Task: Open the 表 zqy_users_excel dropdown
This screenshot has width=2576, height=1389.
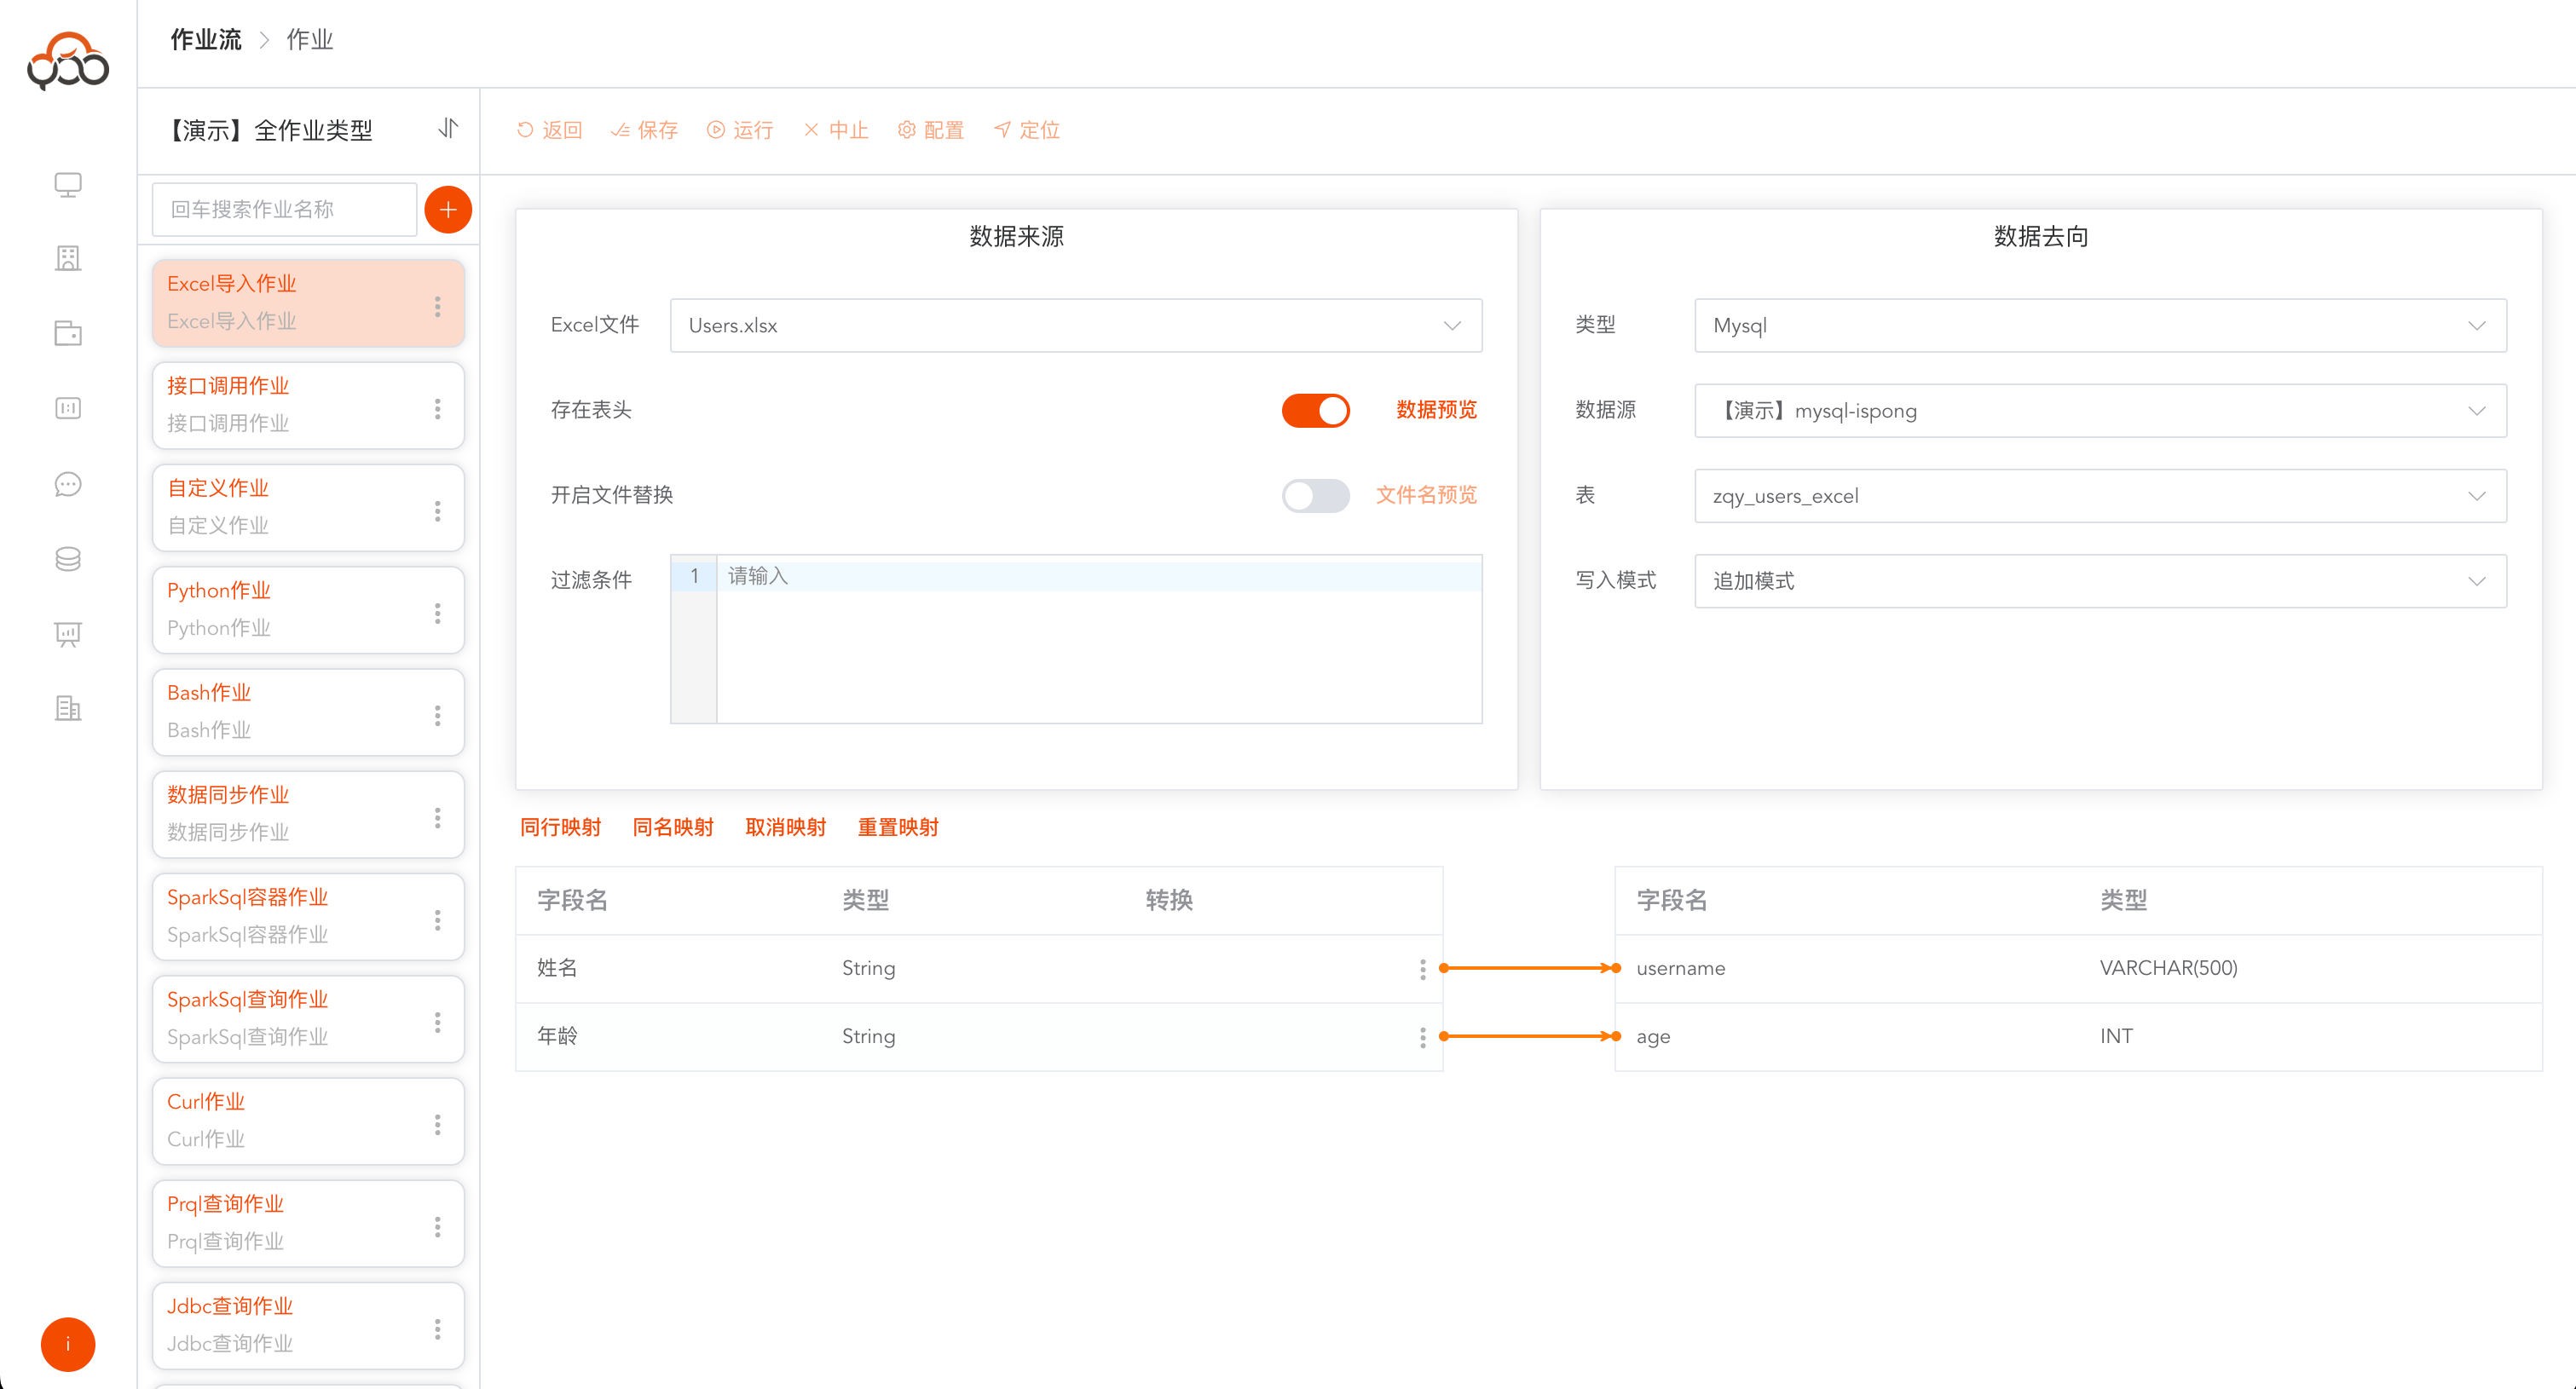Action: coord(2099,496)
